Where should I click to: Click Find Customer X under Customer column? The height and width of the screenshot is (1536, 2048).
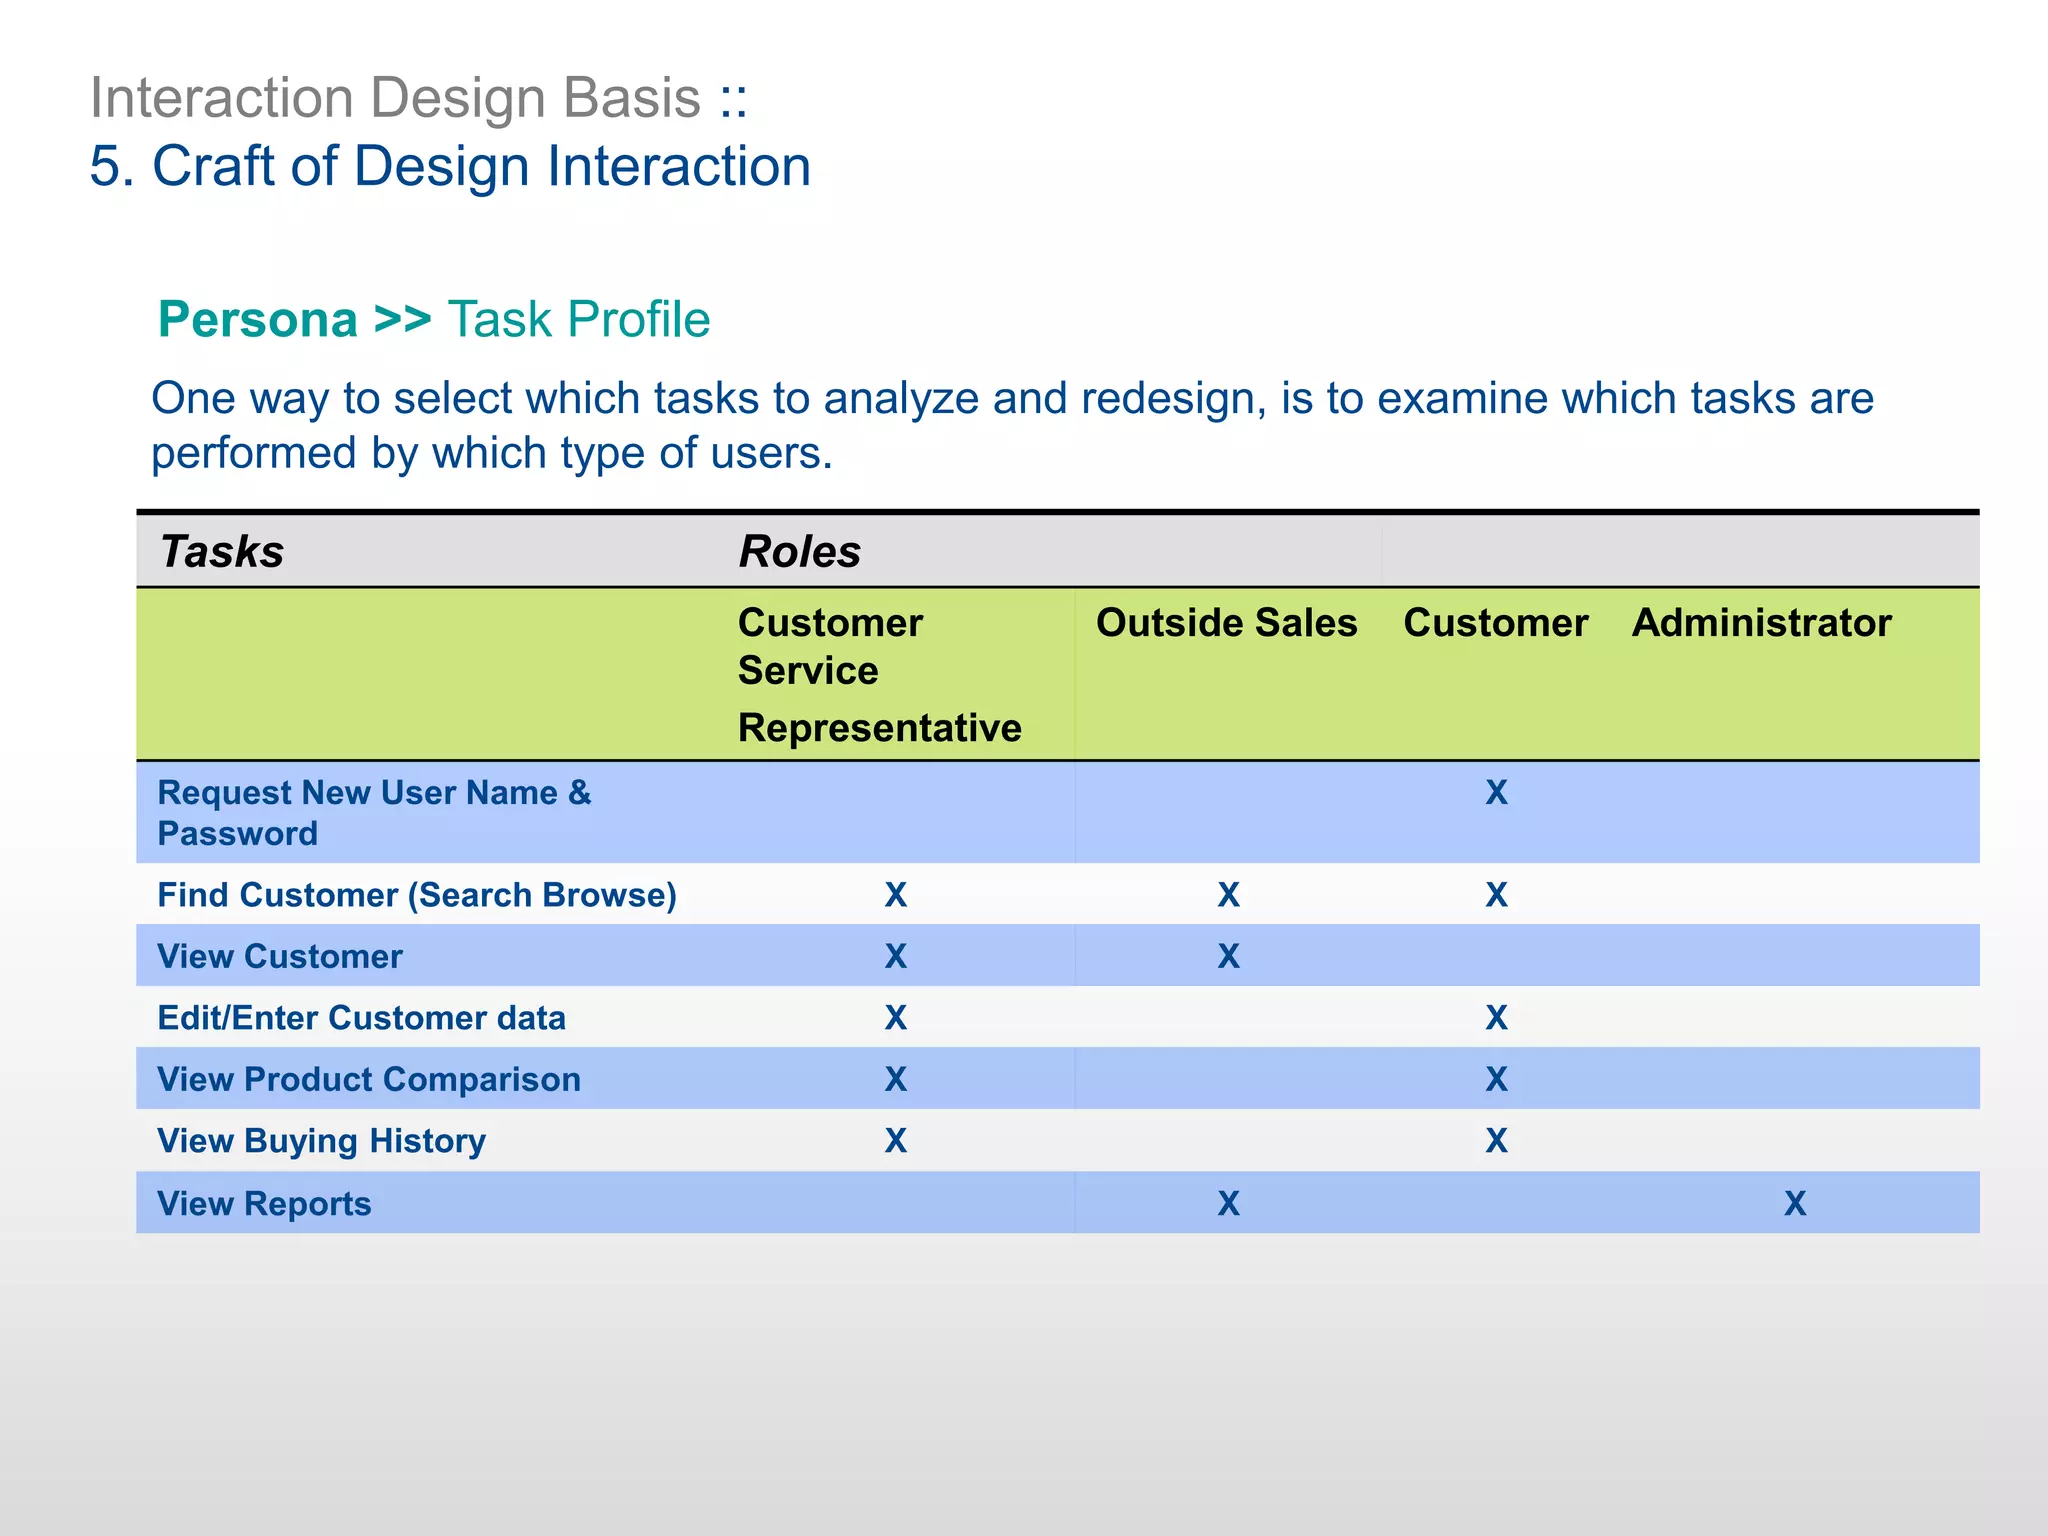1496,895
